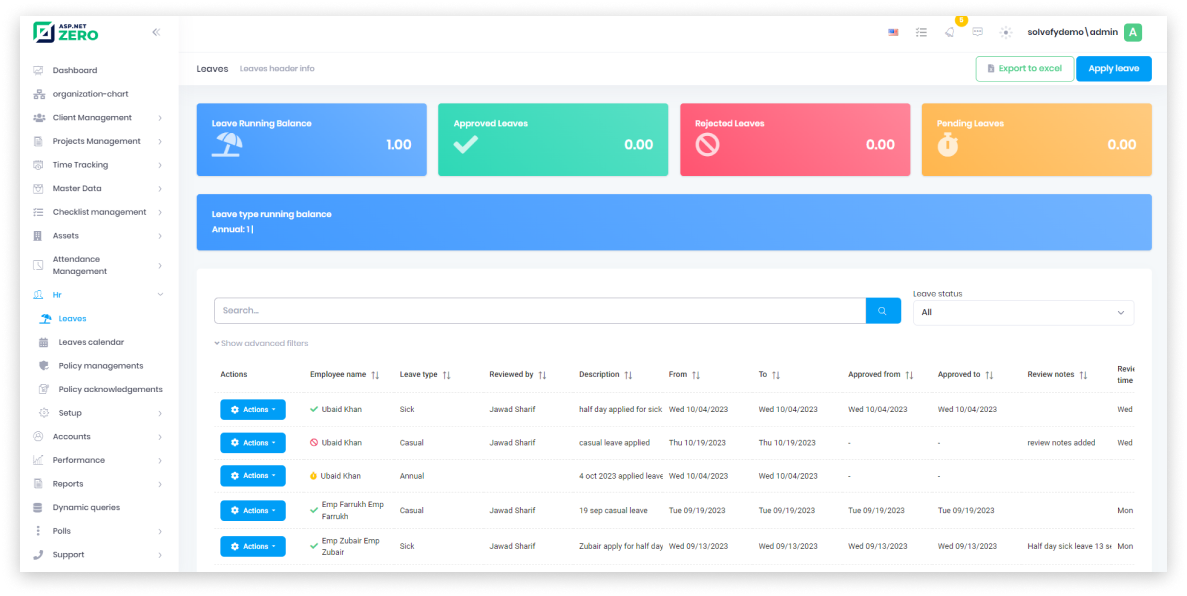Expand Show advanced filters
This screenshot has height=596, width=1187.
[x=261, y=343]
